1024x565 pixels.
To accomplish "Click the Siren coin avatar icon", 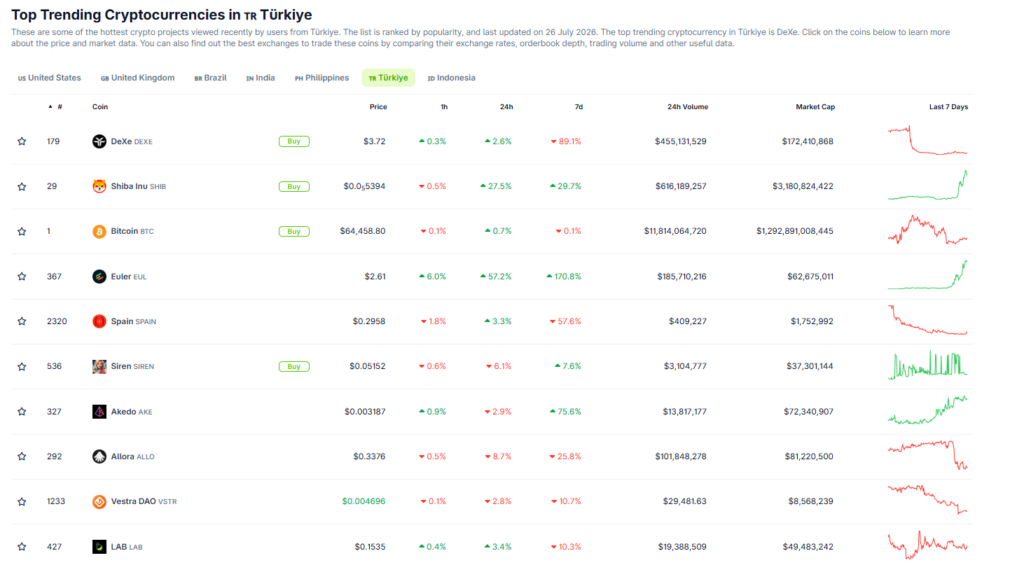I will (x=99, y=366).
